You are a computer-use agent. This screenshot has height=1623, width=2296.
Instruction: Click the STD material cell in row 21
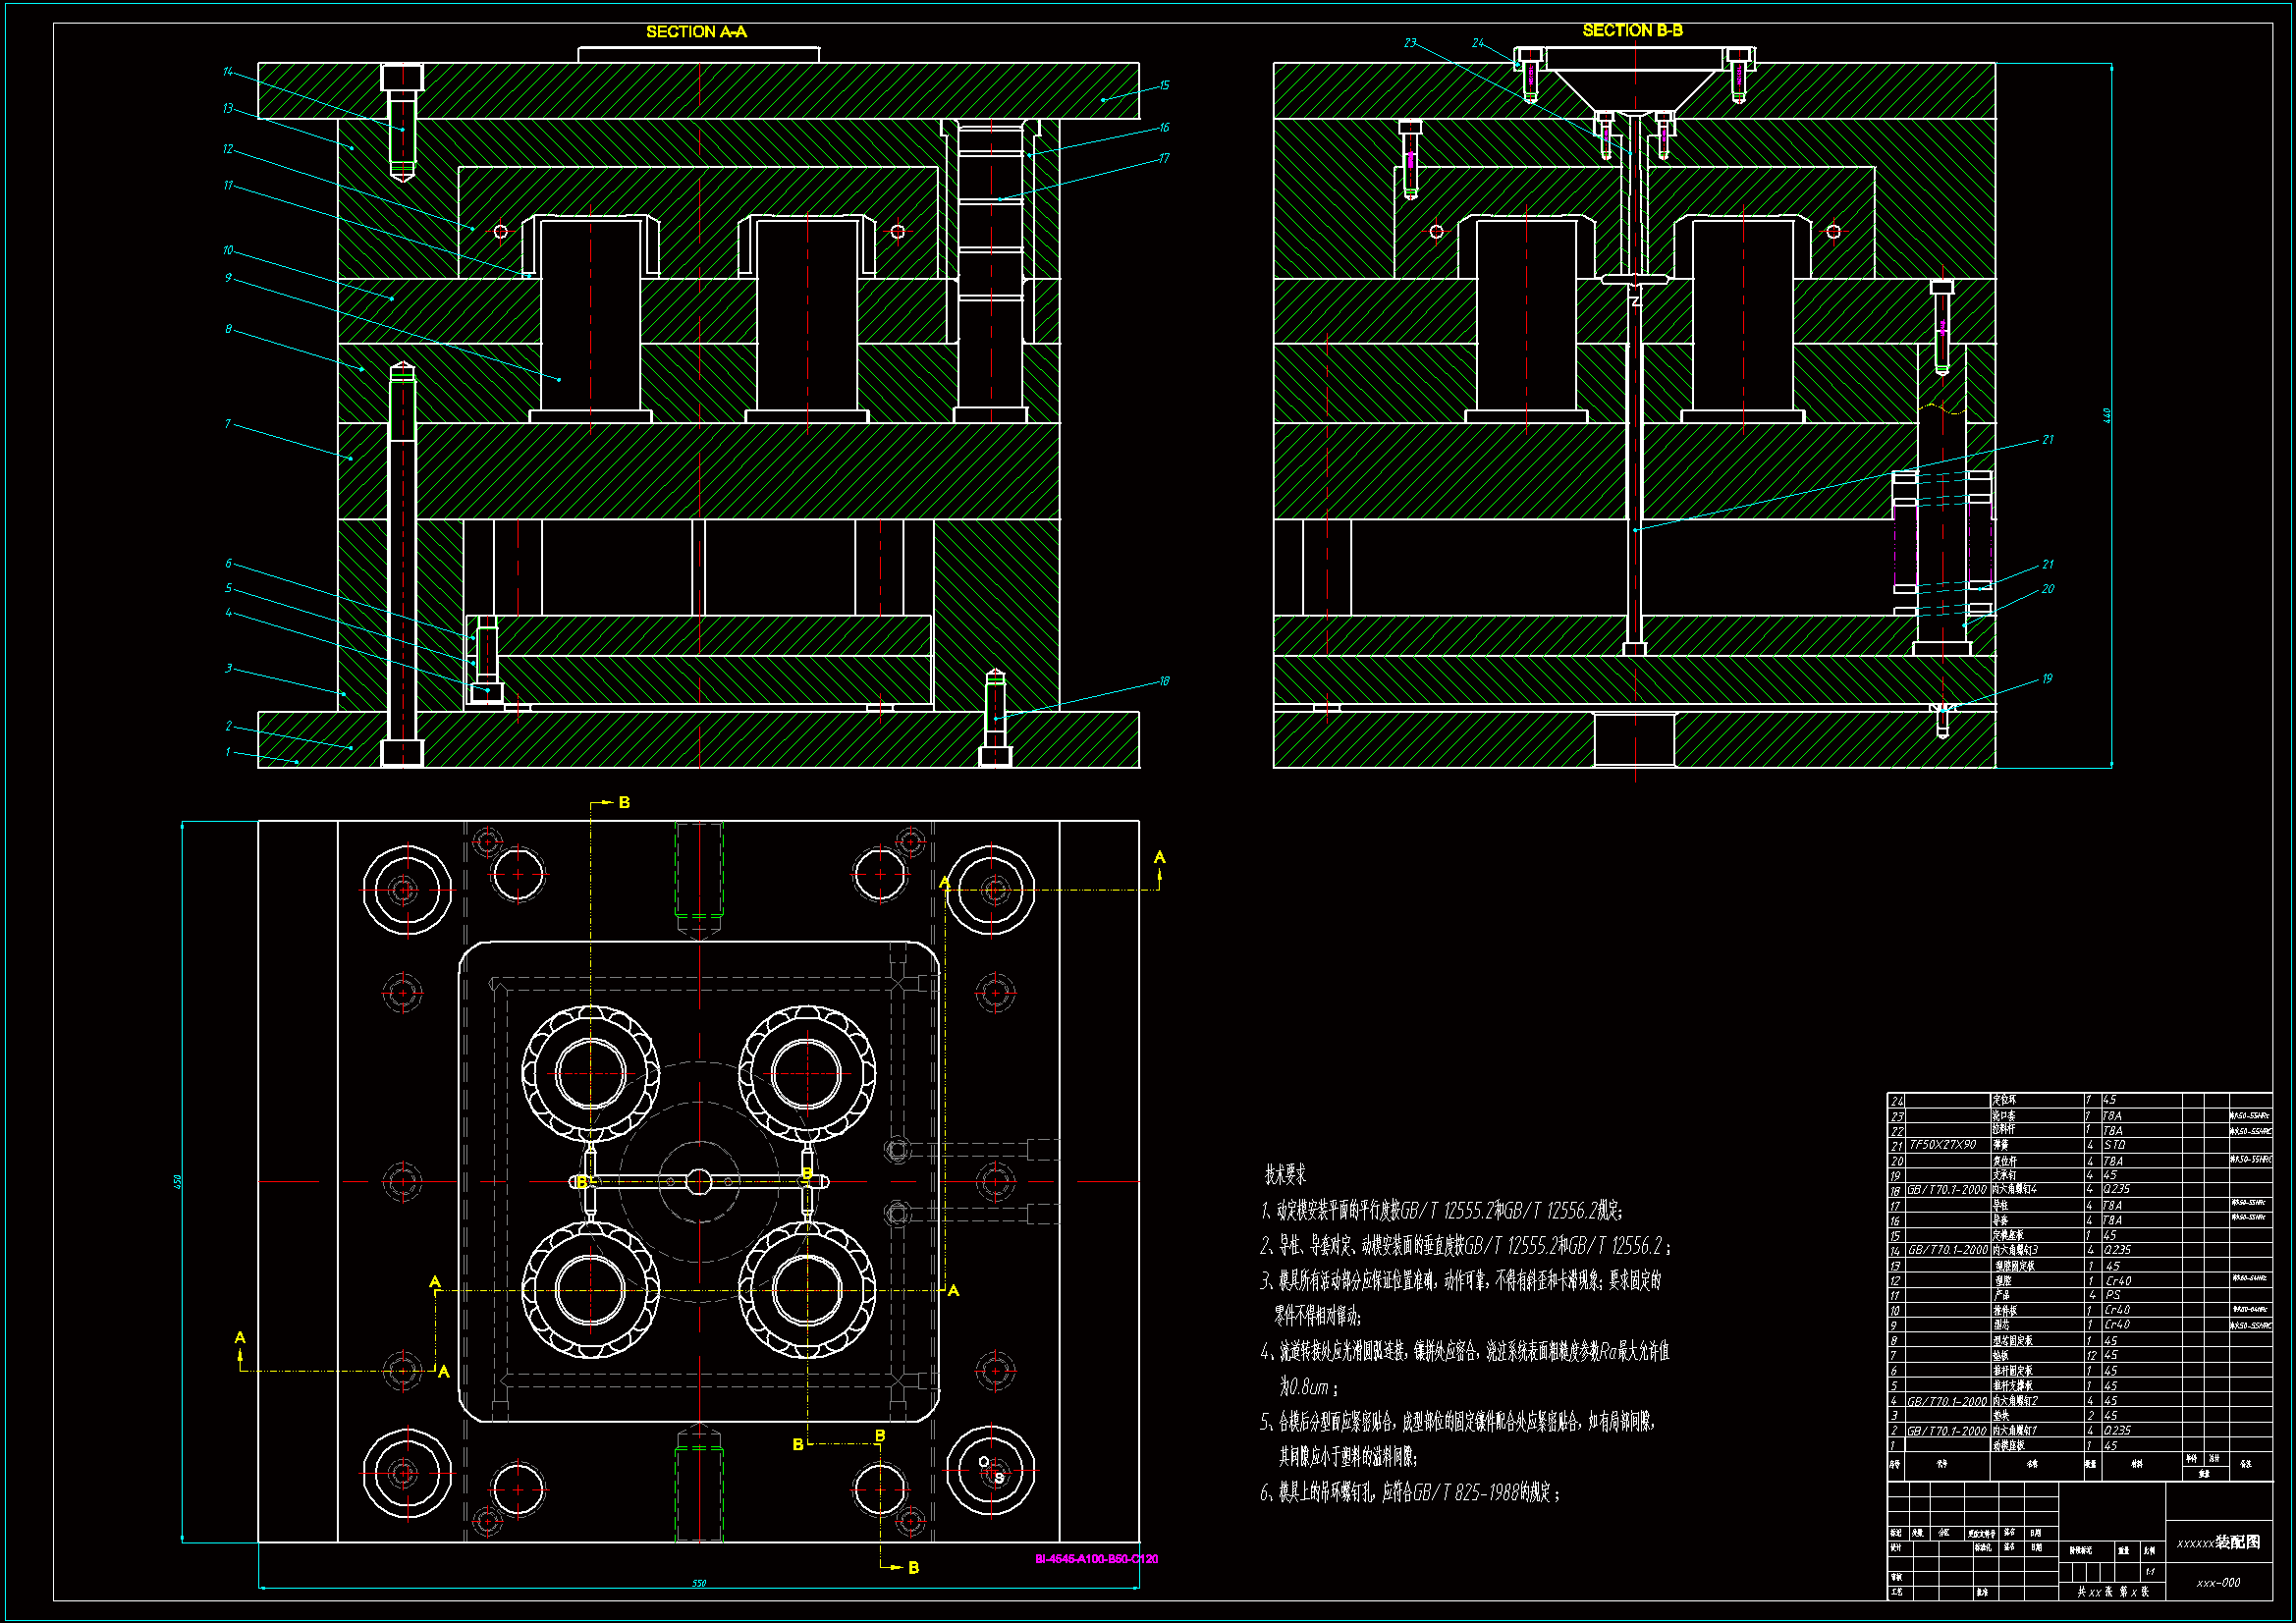point(2115,1145)
